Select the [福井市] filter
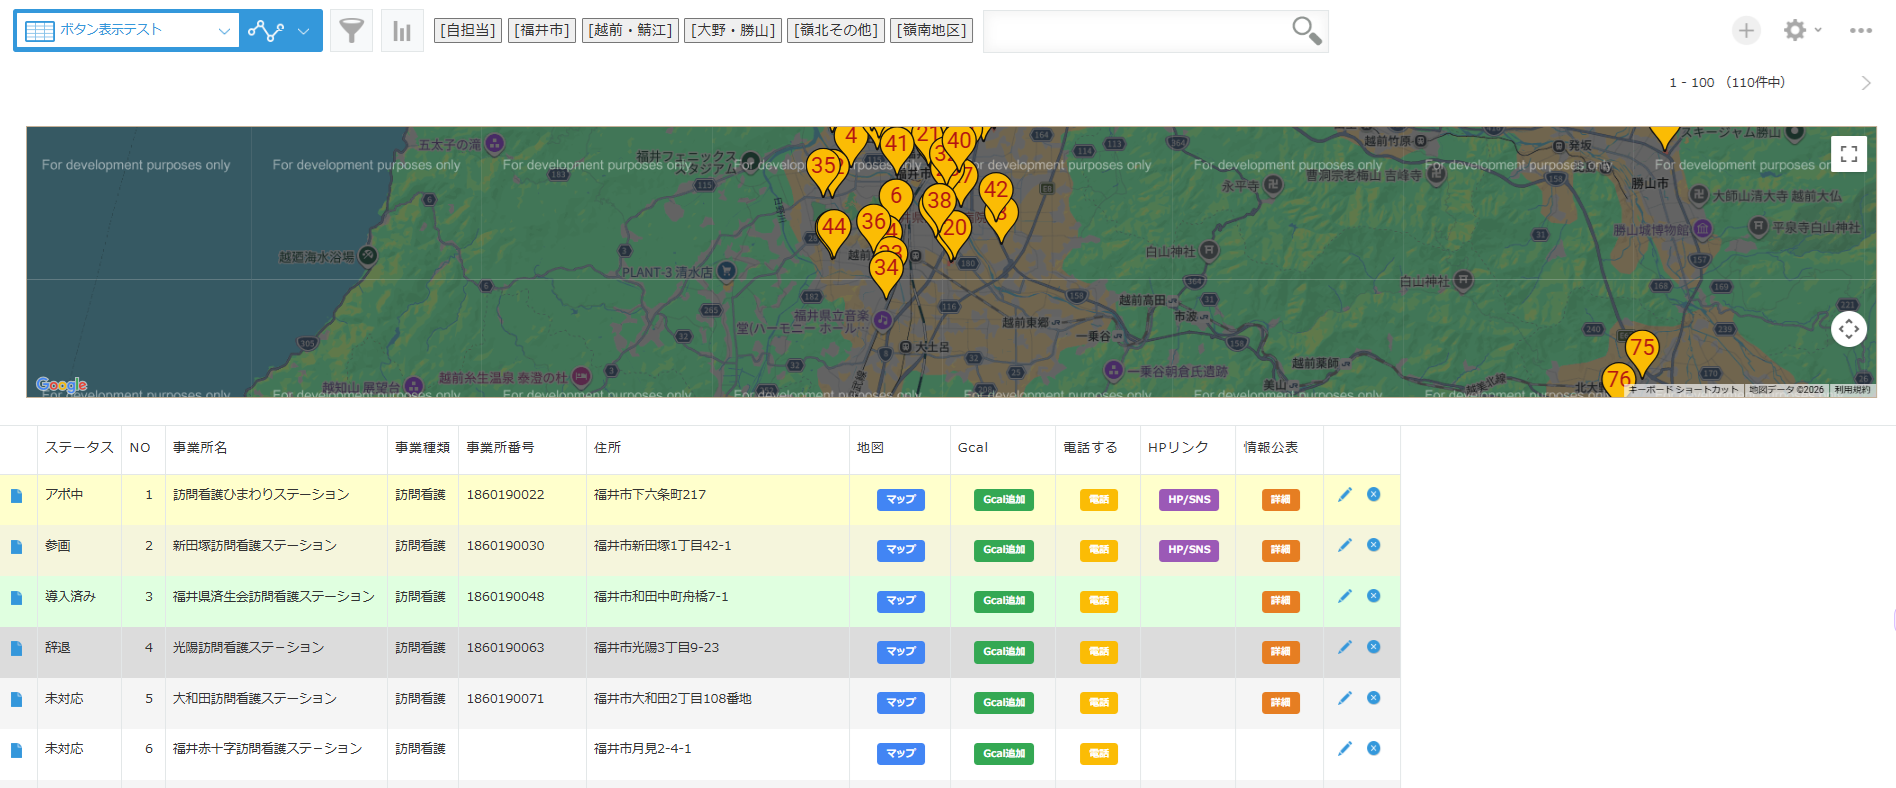 click(x=541, y=31)
